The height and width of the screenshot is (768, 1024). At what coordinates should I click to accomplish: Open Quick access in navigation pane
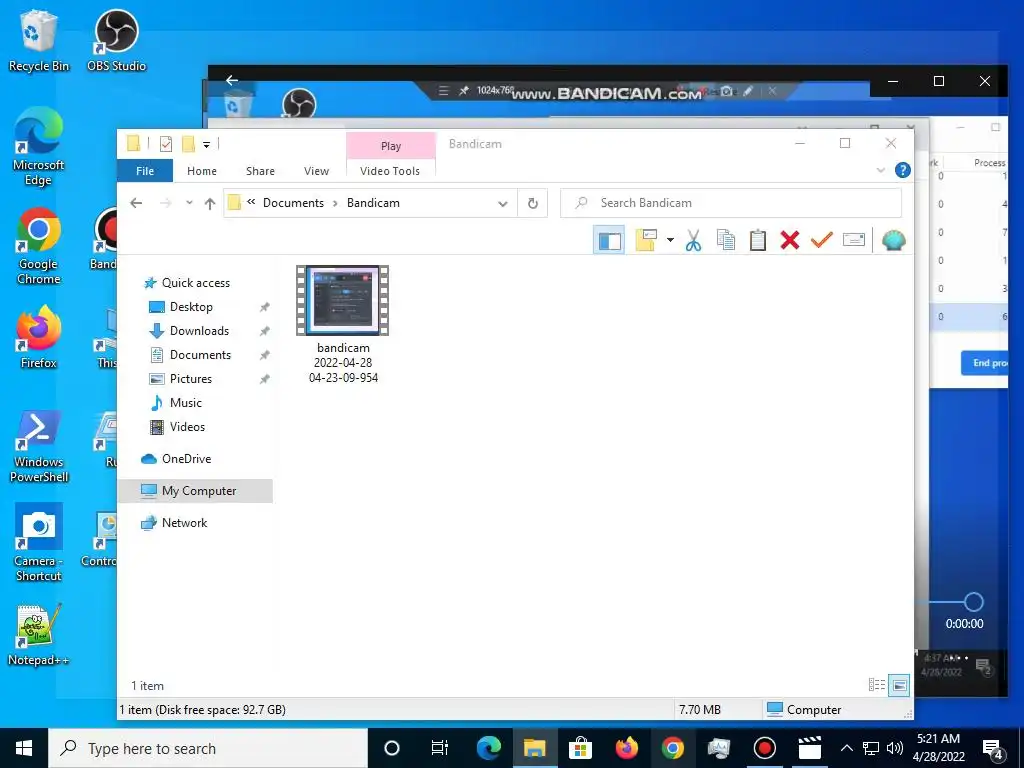tap(195, 283)
